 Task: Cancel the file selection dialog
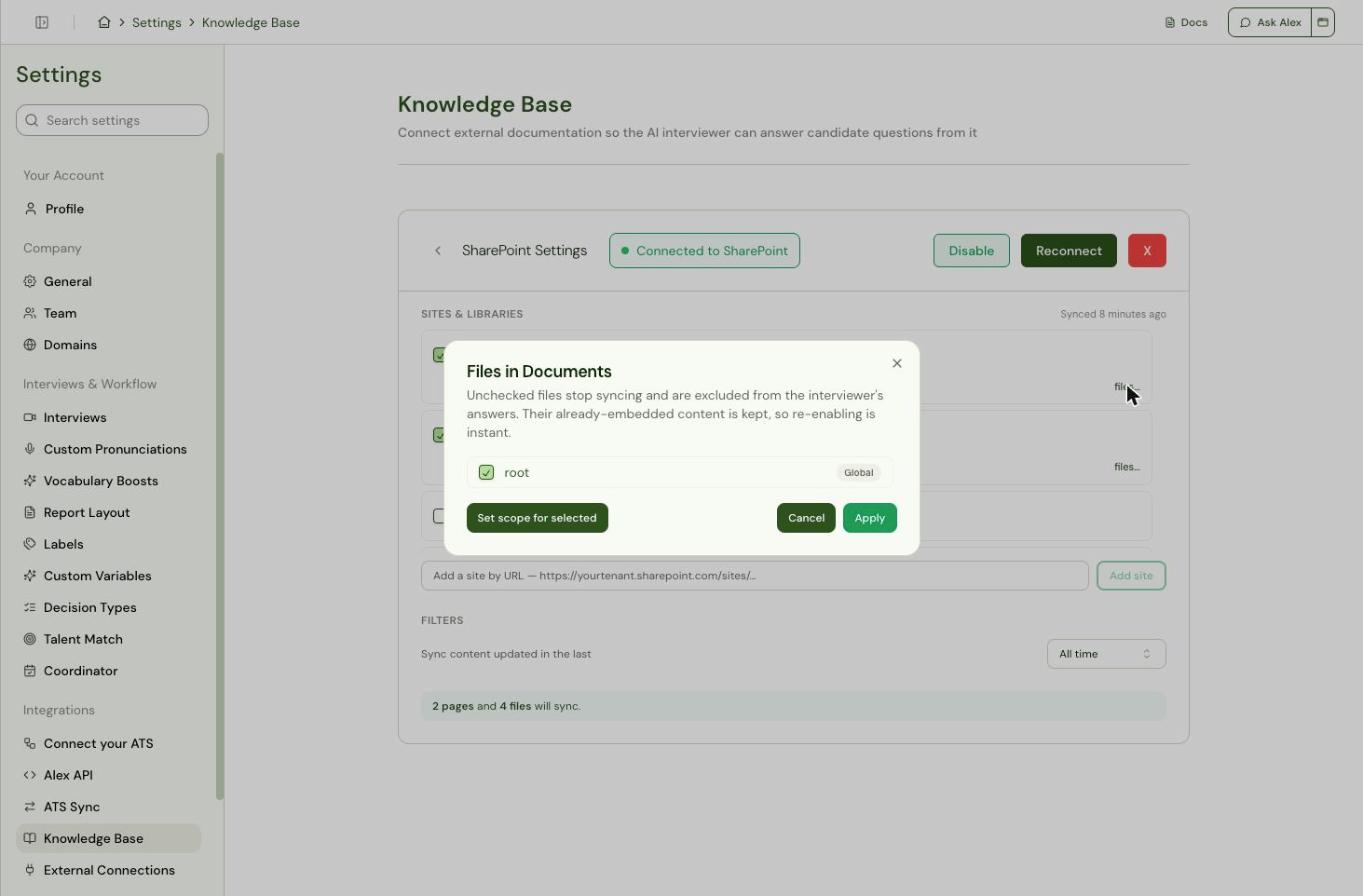[806, 518]
